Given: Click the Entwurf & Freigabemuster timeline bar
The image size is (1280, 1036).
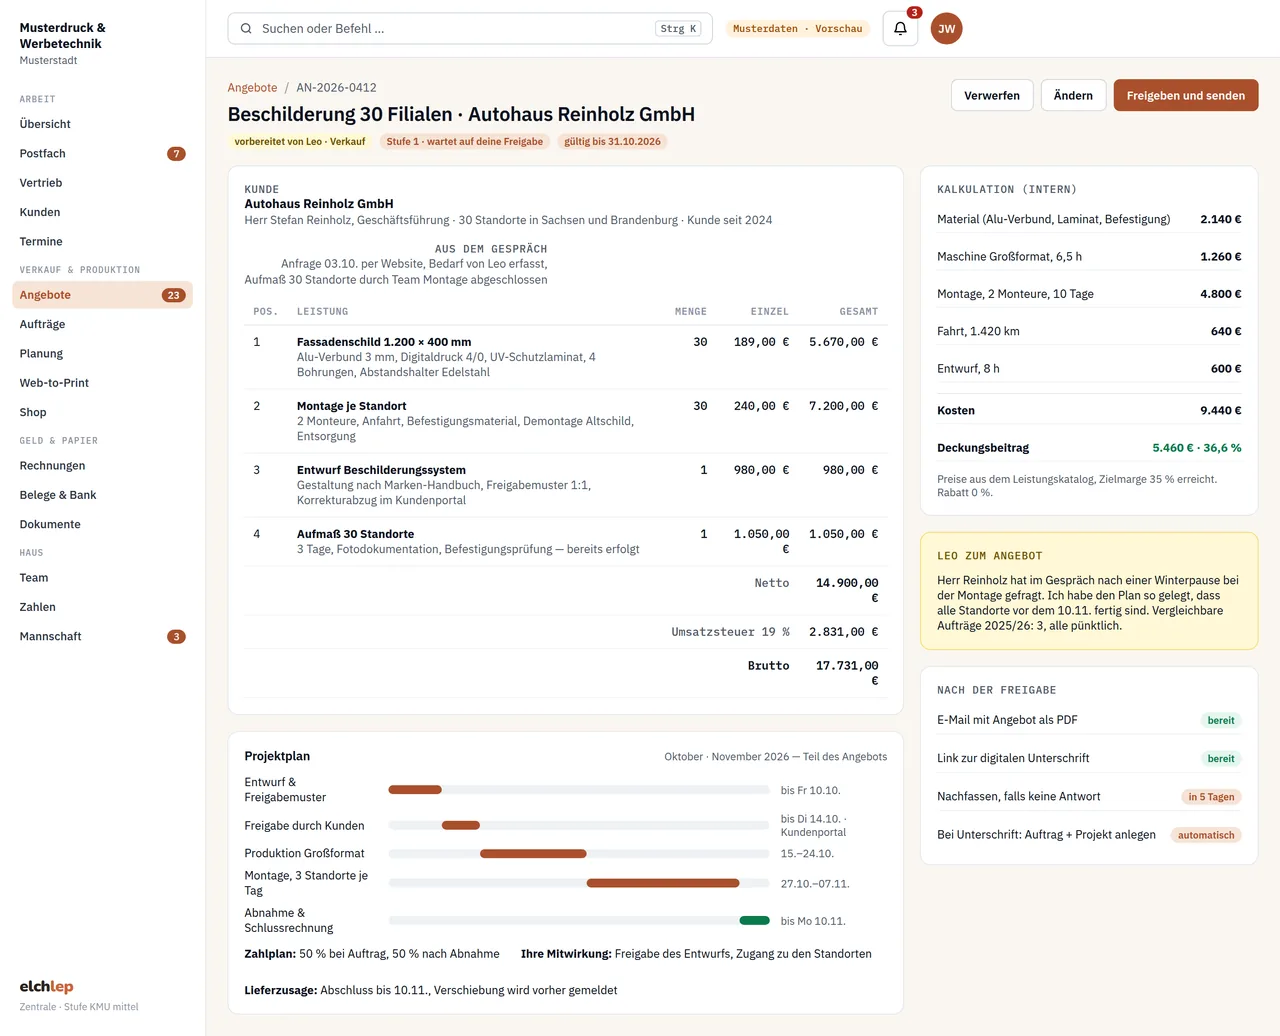Looking at the screenshot, I should (415, 790).
